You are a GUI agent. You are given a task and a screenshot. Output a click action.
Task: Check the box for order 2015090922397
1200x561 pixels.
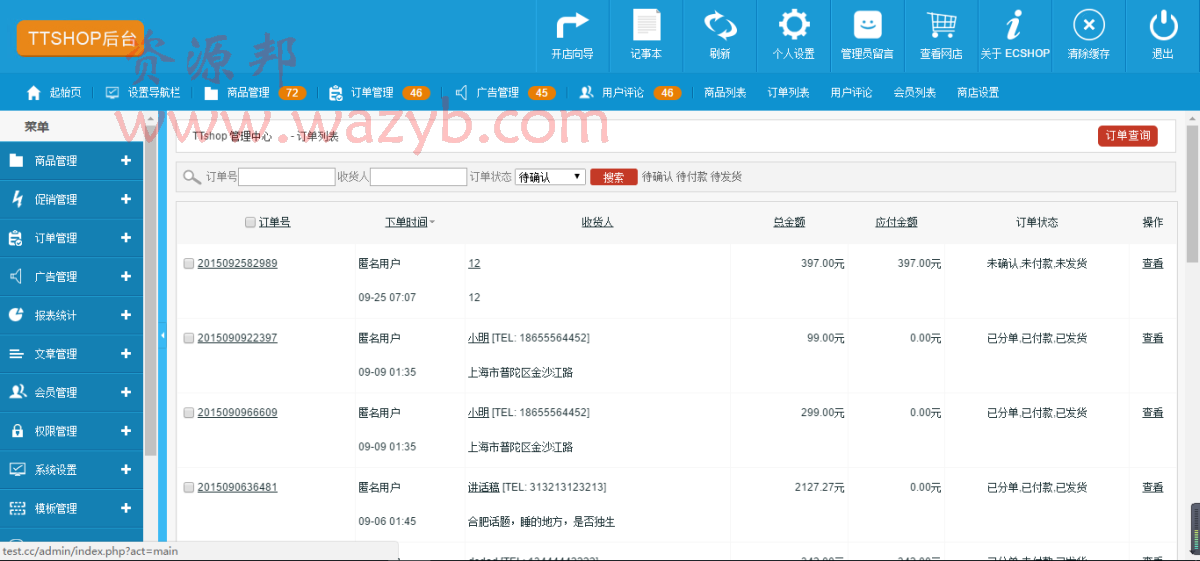[x=189, y=338]
